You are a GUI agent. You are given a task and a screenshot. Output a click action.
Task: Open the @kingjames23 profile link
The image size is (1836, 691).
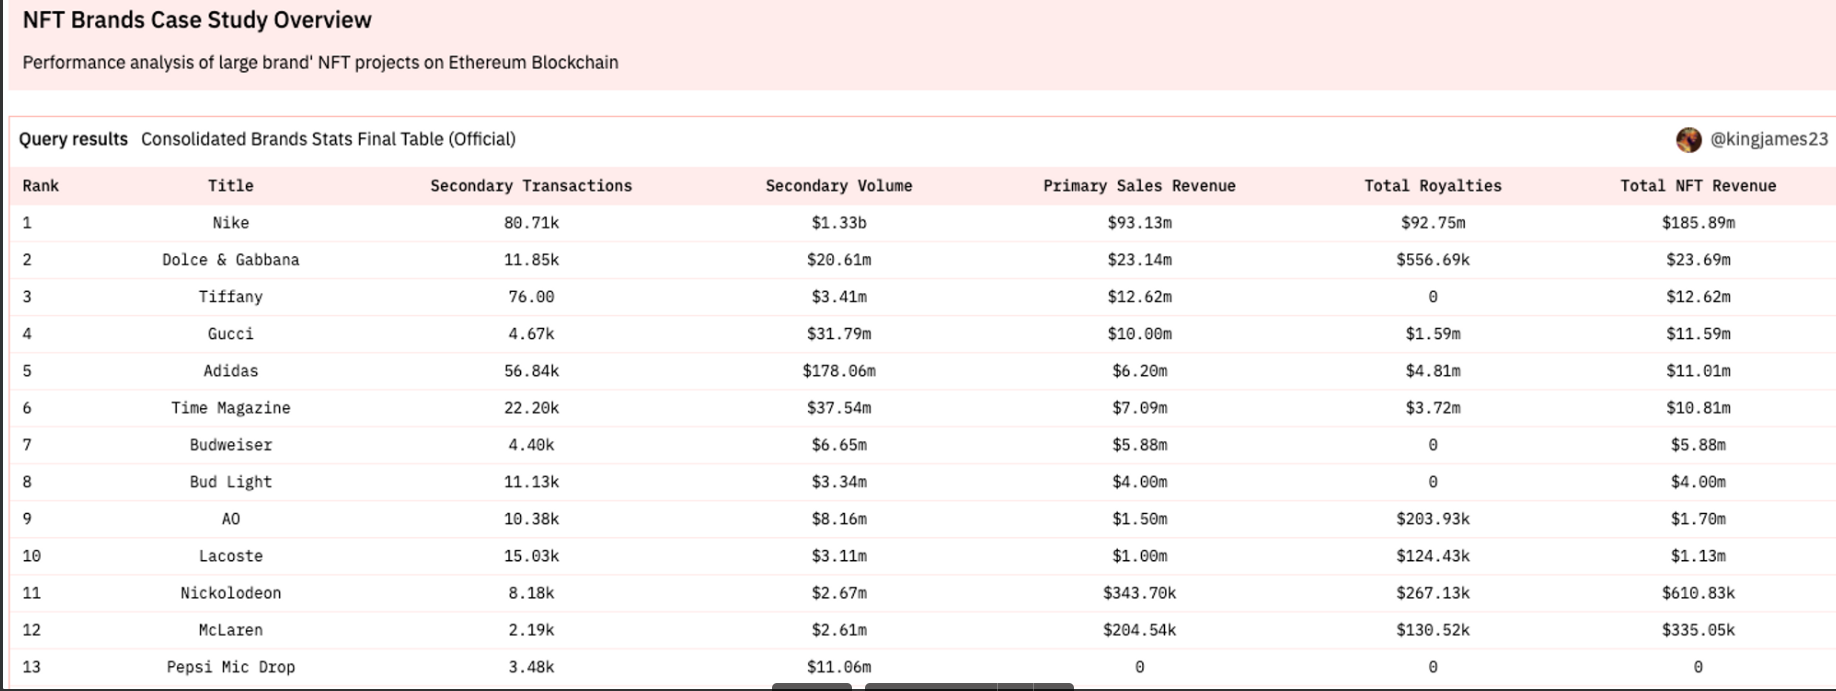click(x=1769, y=140)
